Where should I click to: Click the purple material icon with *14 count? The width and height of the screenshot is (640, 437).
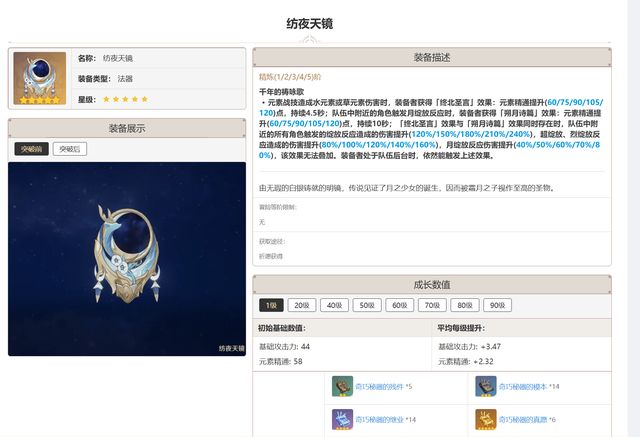tap(342, 419)
